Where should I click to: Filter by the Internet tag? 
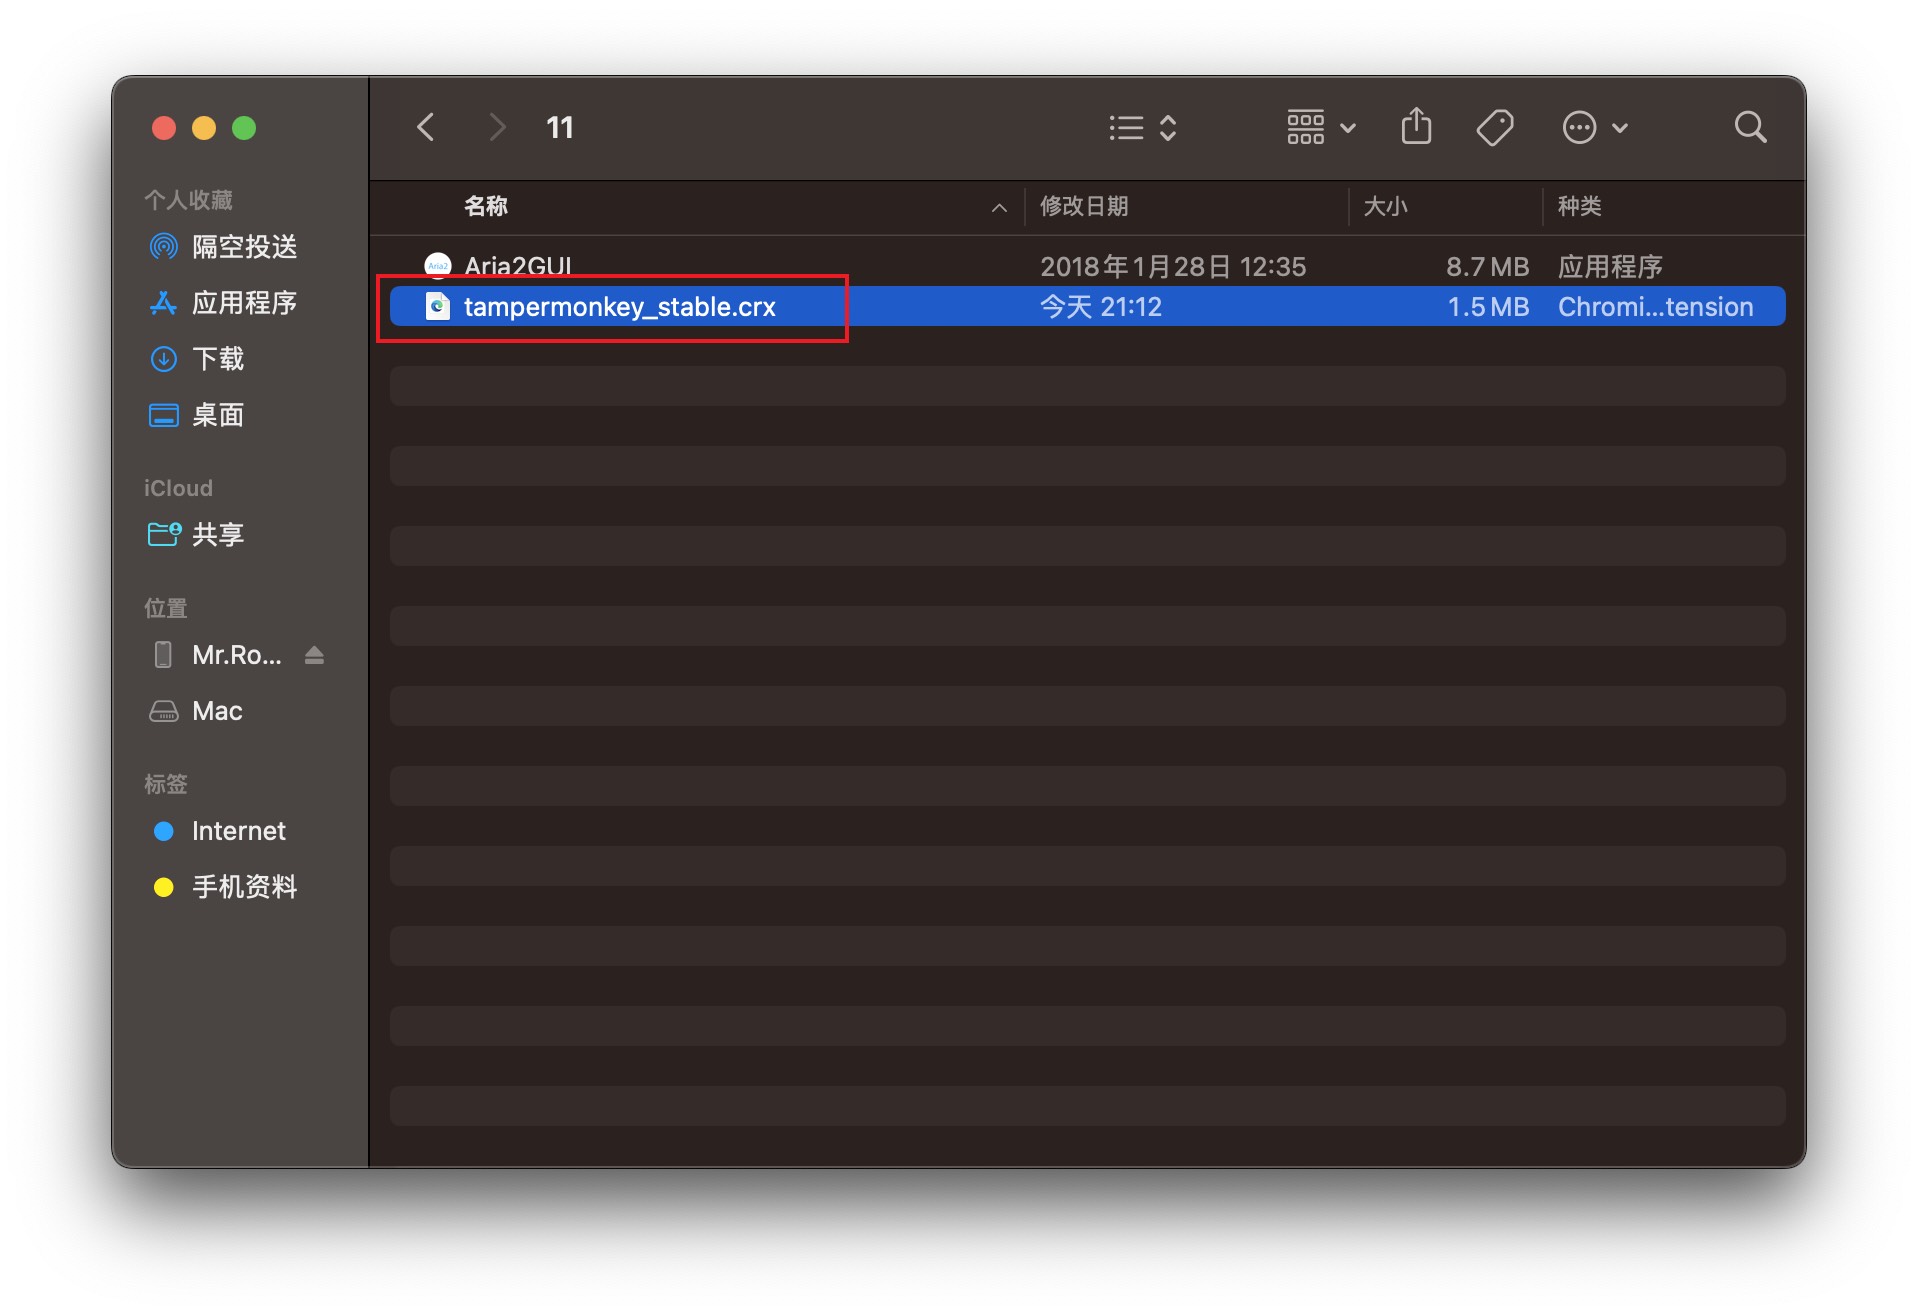click(239, 830)
